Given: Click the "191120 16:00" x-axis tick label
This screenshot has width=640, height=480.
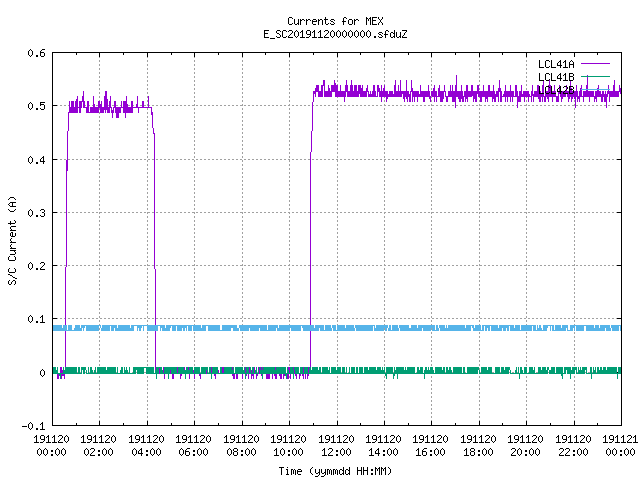Looking at the screenshot, I should (x=431, y=446).
